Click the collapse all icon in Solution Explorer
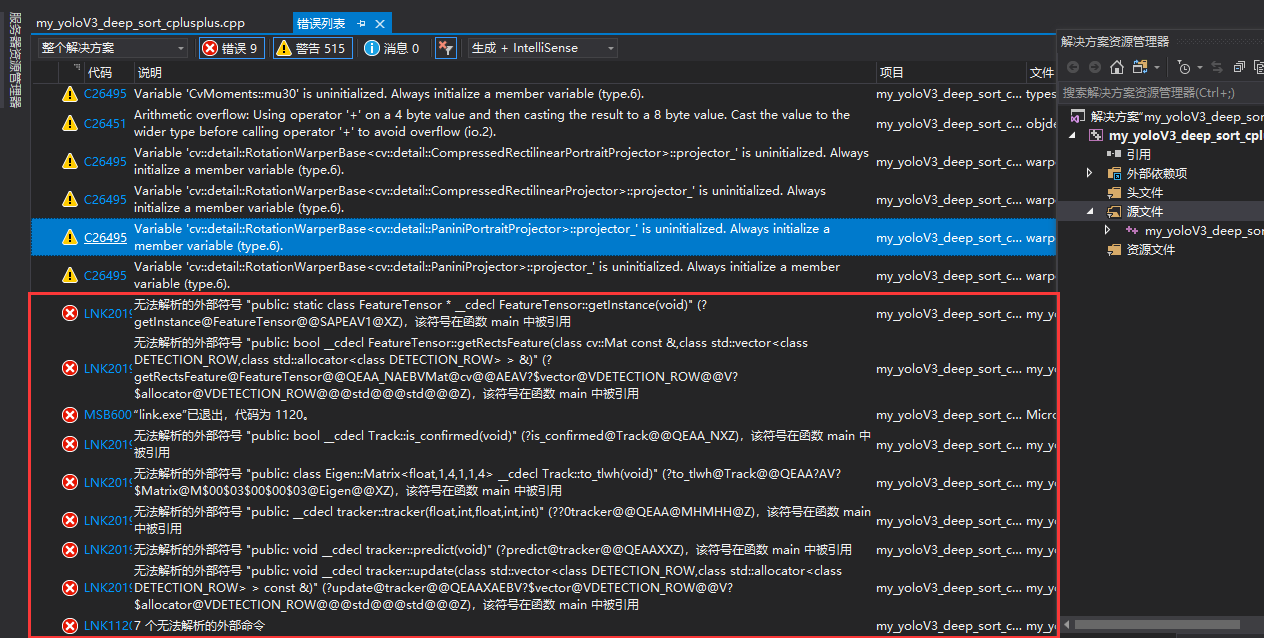This screenshot has height=638, width=1264. 1239,67
